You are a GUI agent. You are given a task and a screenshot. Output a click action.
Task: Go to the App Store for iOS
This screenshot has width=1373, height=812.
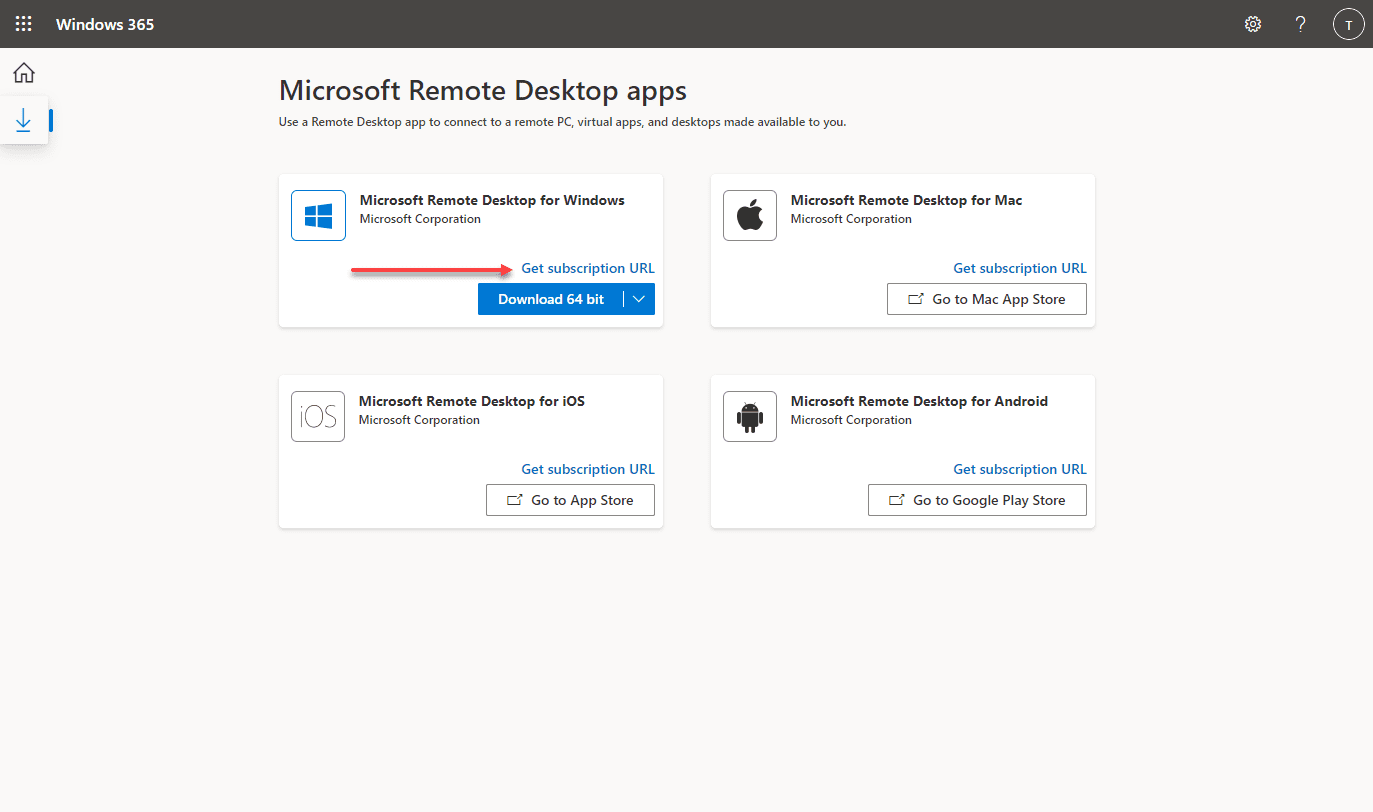pos(570,499)
